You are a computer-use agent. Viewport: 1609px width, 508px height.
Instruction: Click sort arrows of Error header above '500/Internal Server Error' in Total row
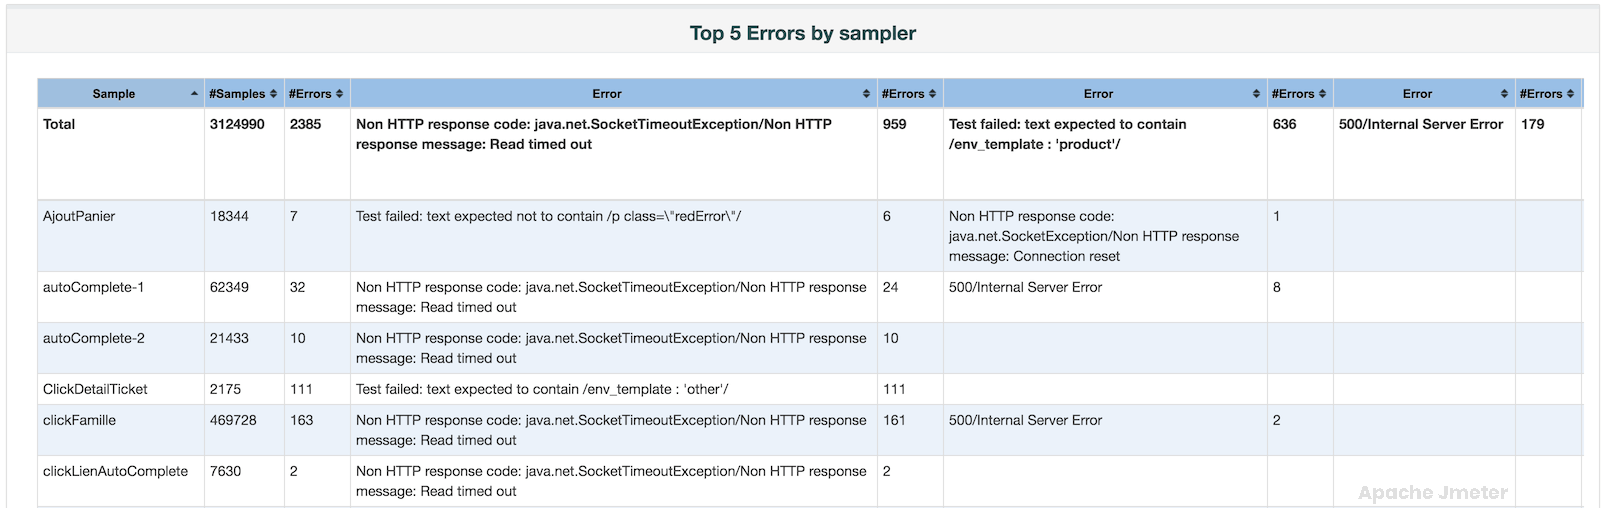point(1504,94)
